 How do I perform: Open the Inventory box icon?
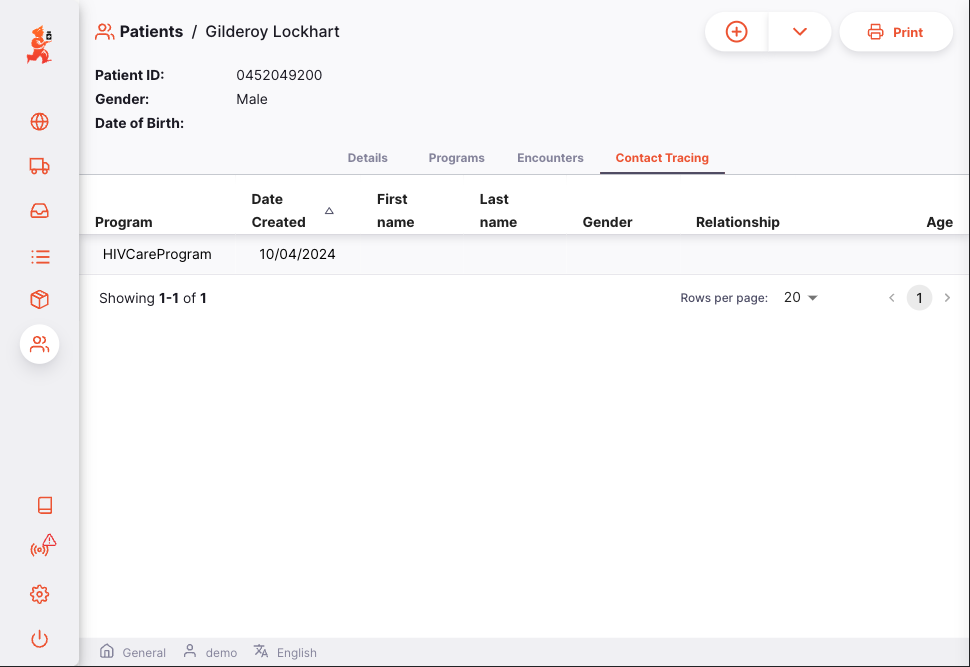(40, 300)
